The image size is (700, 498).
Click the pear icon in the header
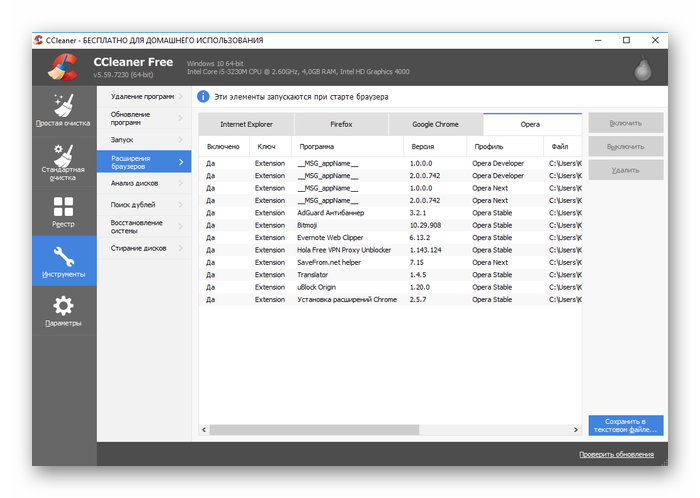(x=643, y=69)
